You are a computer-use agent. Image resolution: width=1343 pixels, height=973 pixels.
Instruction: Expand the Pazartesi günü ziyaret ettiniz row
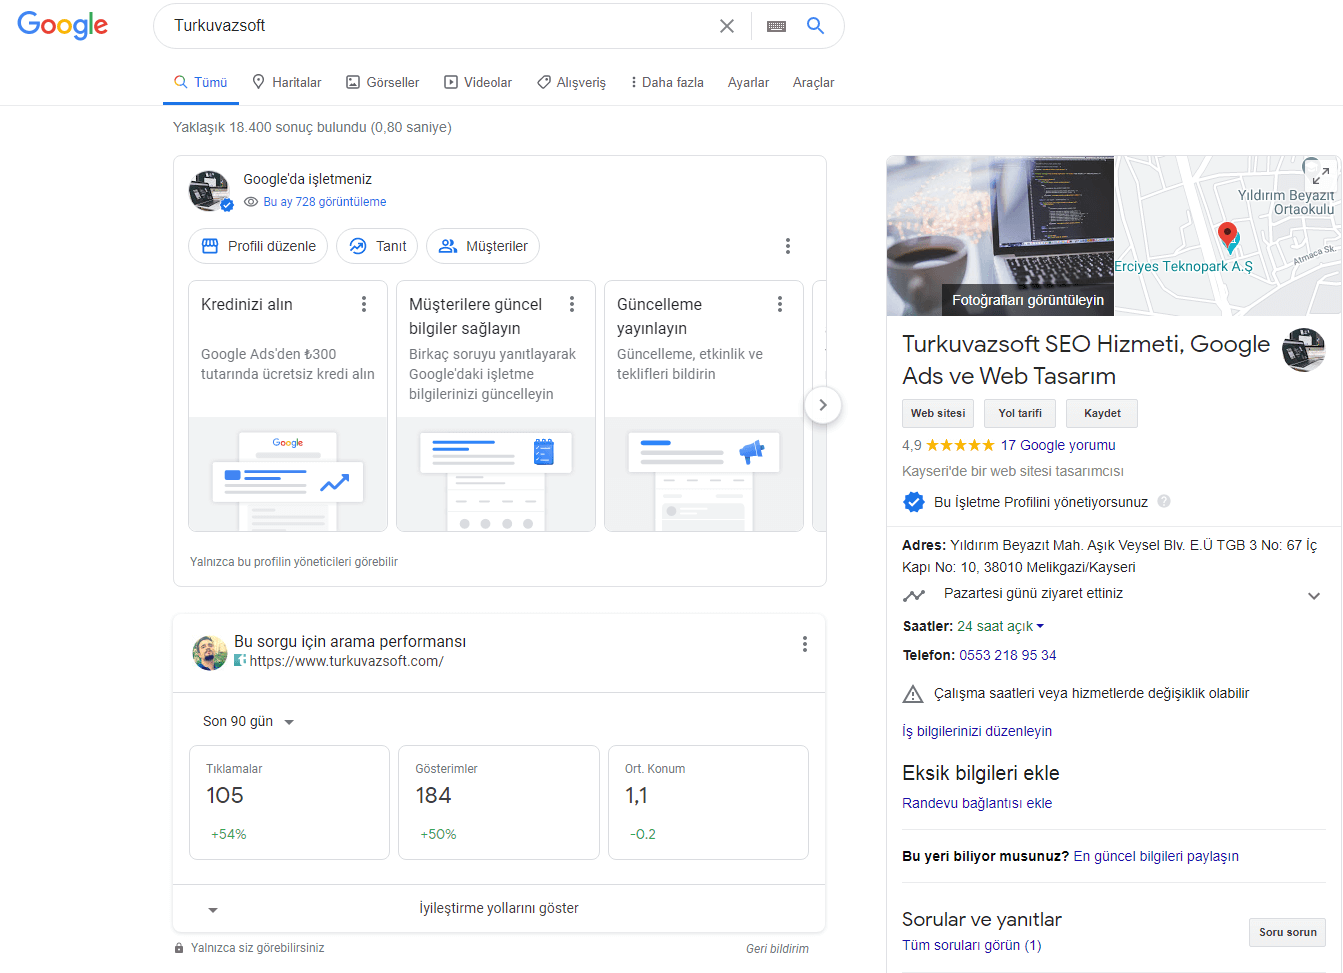(x=1112, y=594)
